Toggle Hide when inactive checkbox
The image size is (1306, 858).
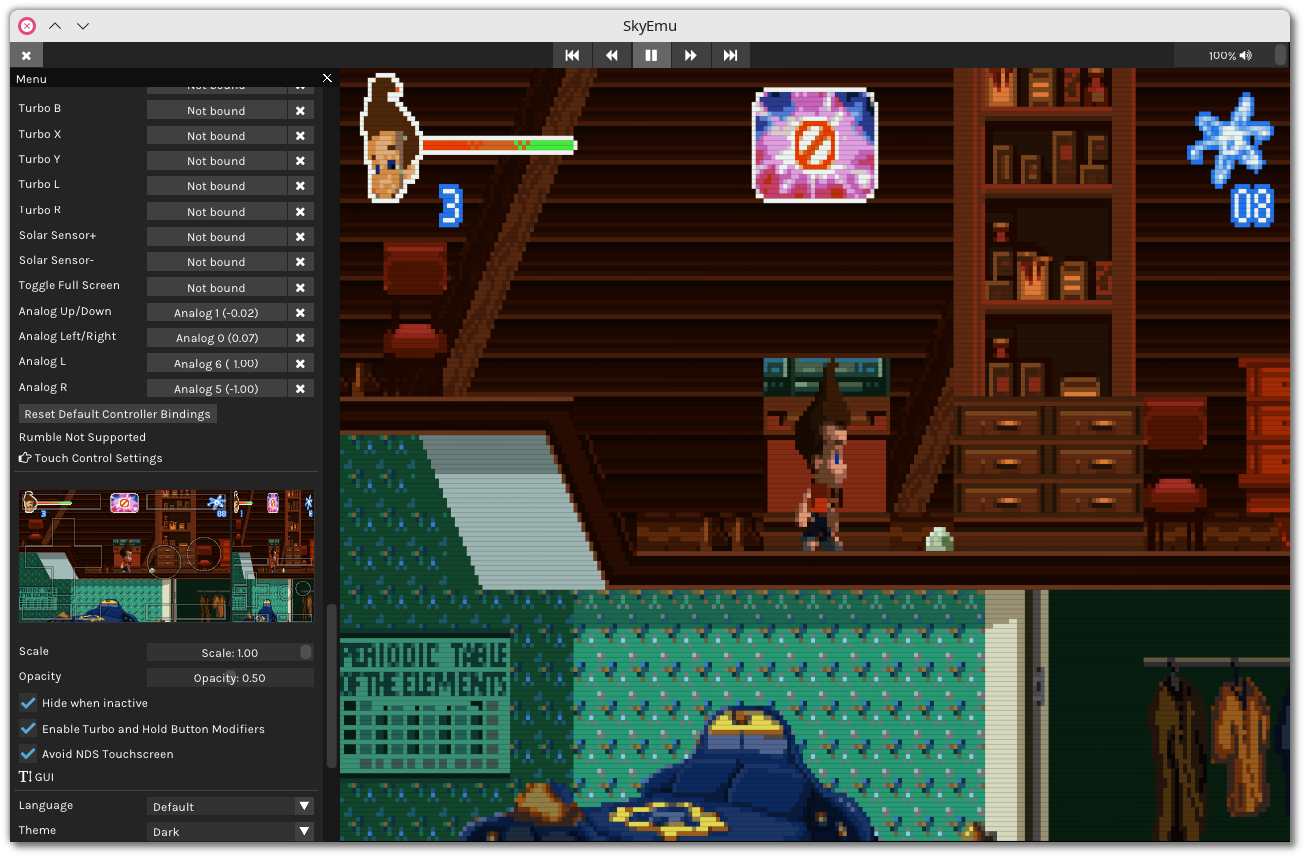point(28,703)
